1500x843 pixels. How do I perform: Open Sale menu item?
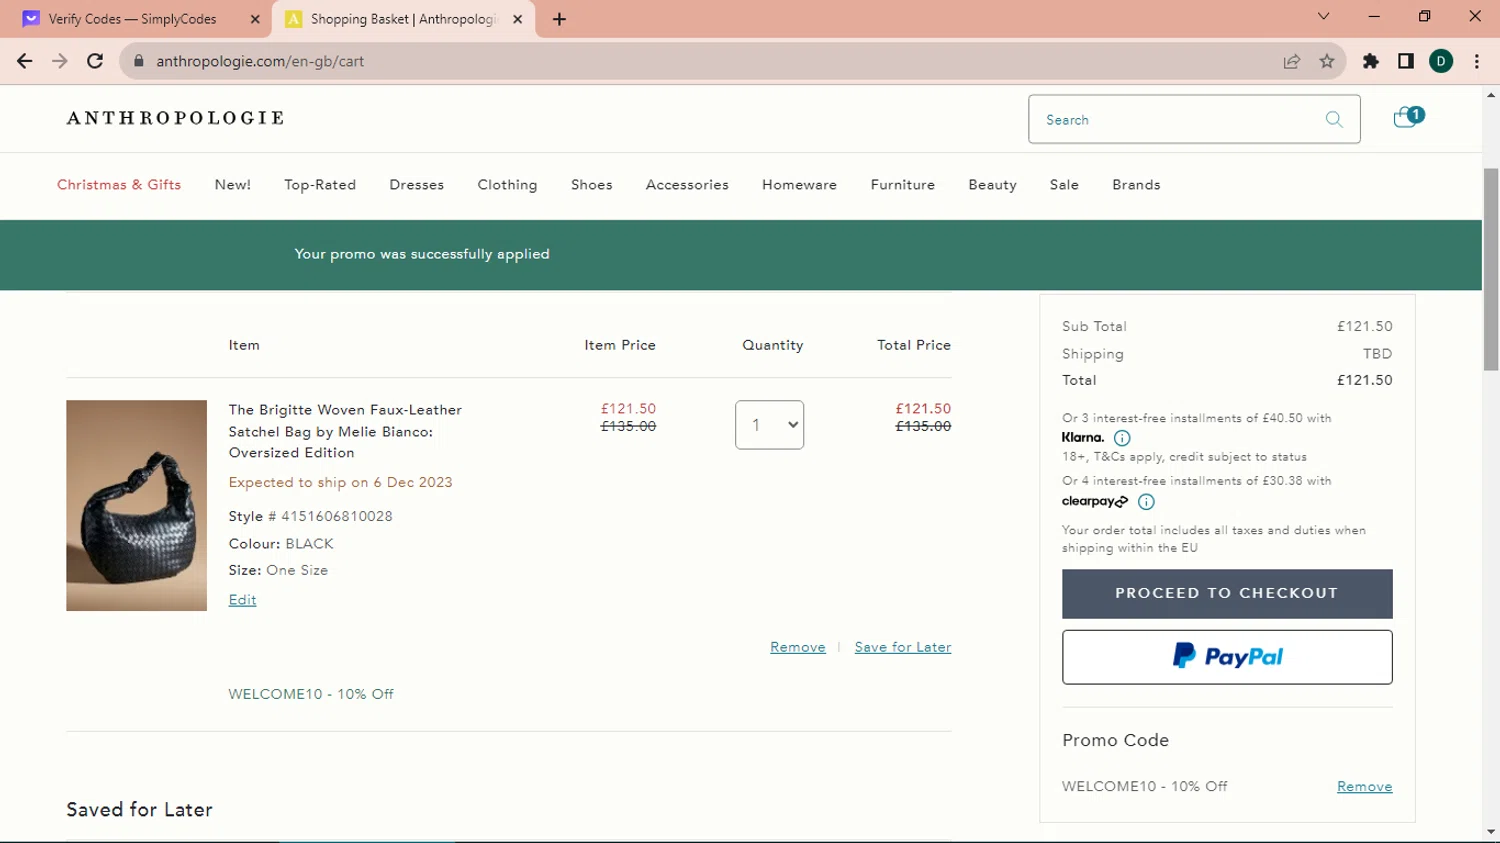tap(1064, 185)
